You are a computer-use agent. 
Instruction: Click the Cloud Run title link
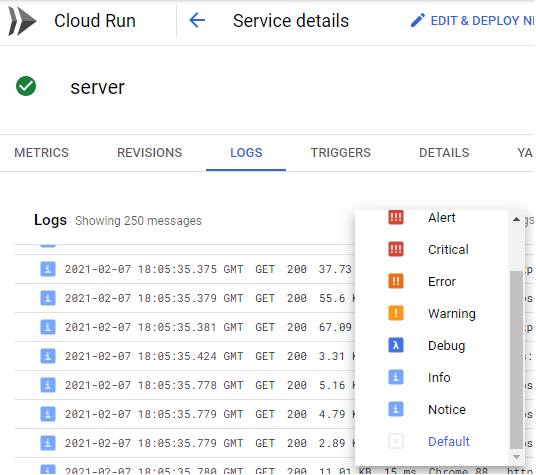coord(95,21)
